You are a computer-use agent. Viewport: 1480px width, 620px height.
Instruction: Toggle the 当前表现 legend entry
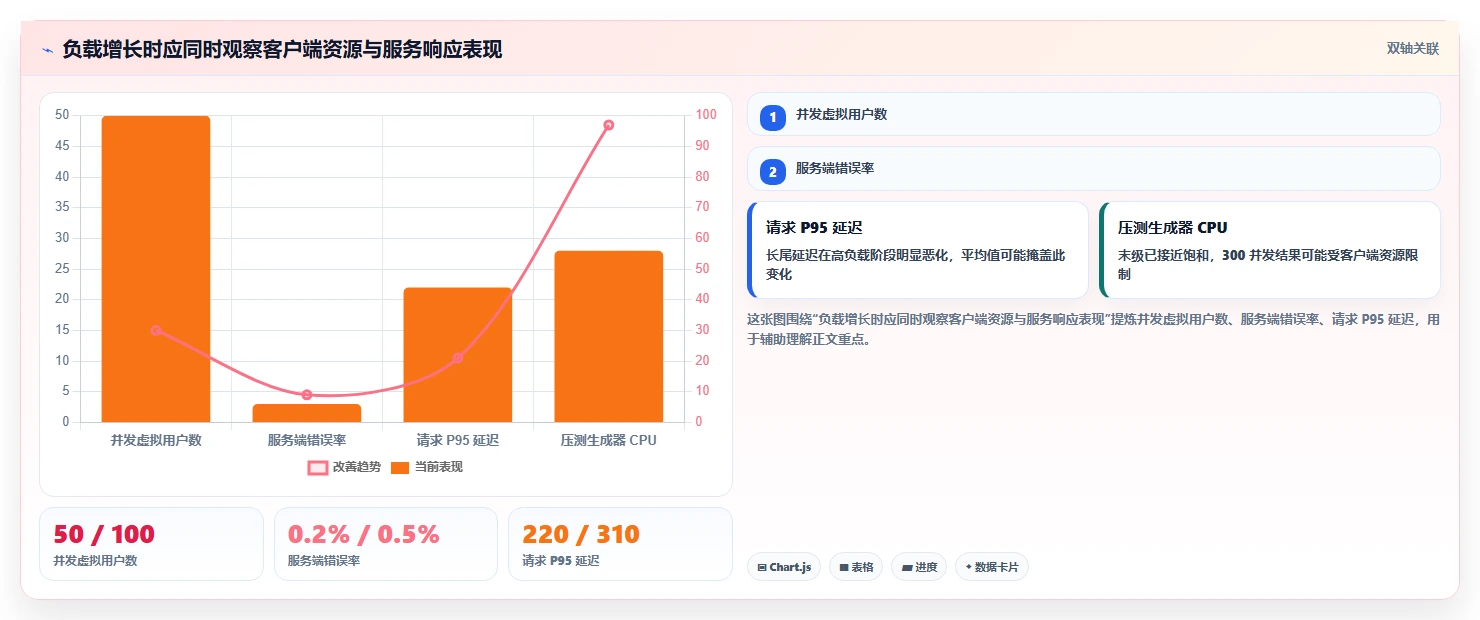pos(427,467)
